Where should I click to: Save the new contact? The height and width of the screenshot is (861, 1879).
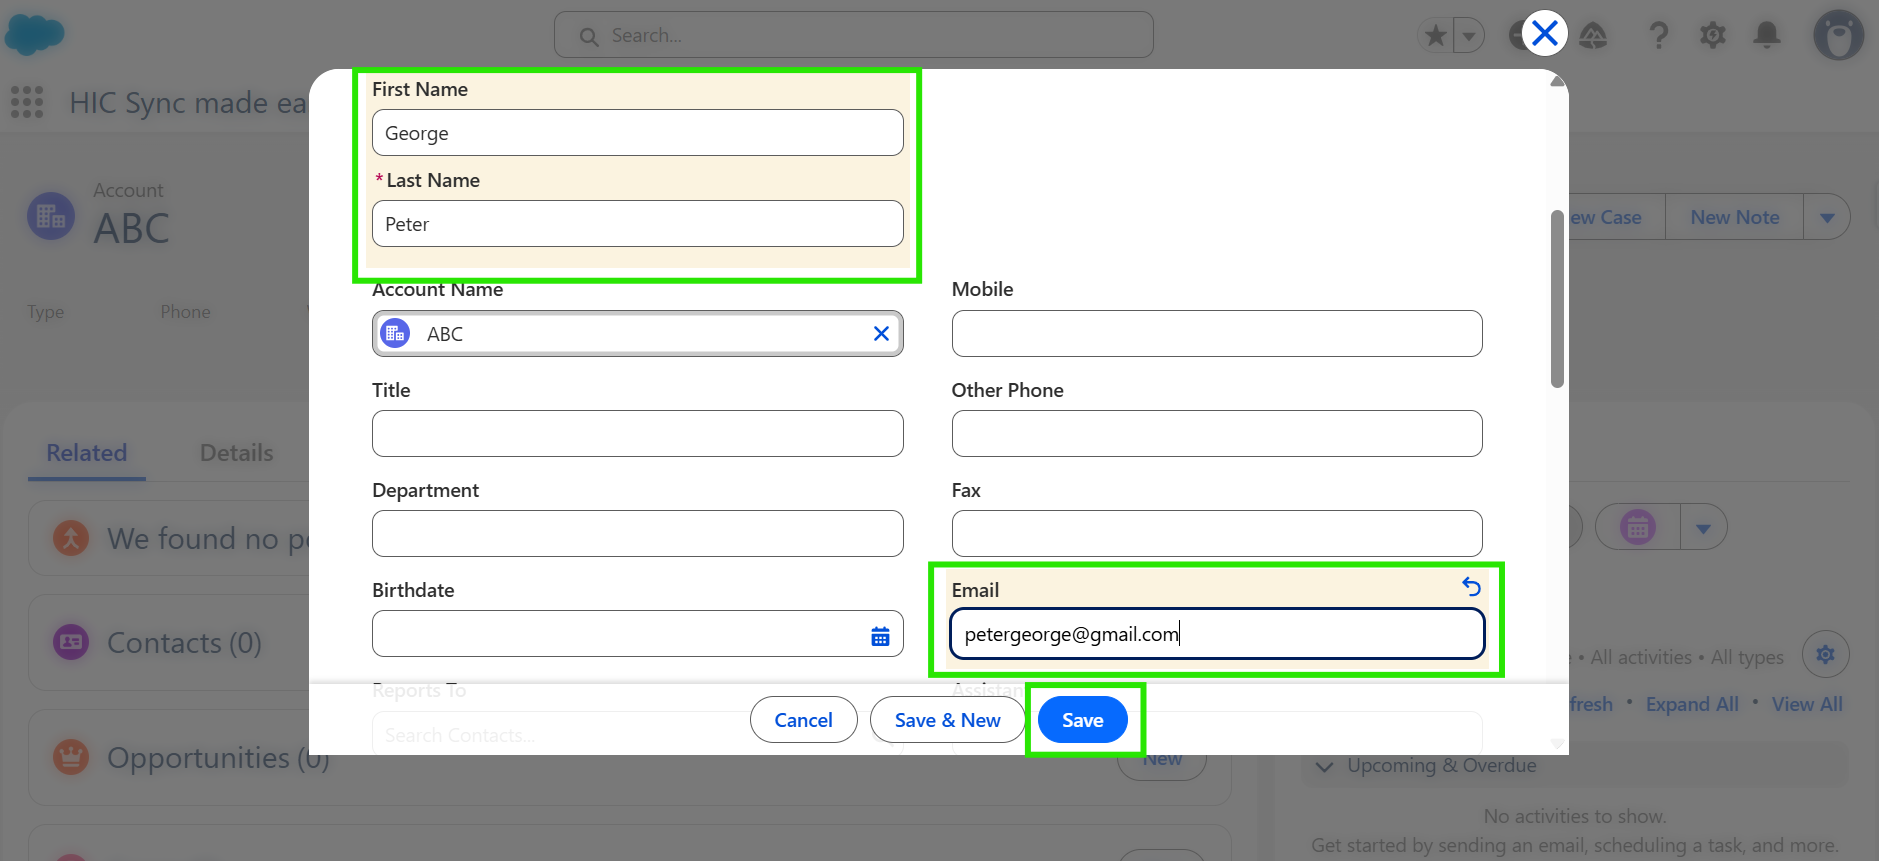tap(1083, 720)
